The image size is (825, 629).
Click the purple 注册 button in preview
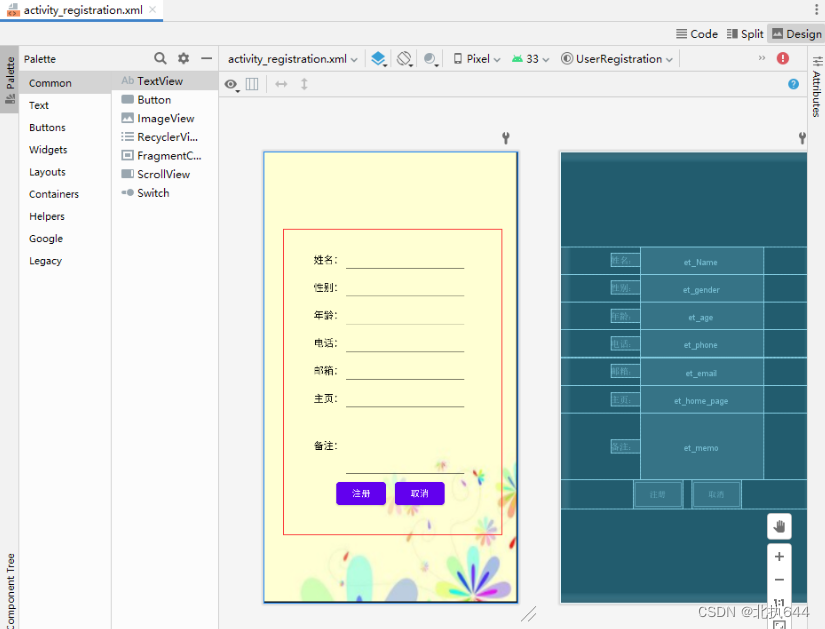(x=361, y=493)
